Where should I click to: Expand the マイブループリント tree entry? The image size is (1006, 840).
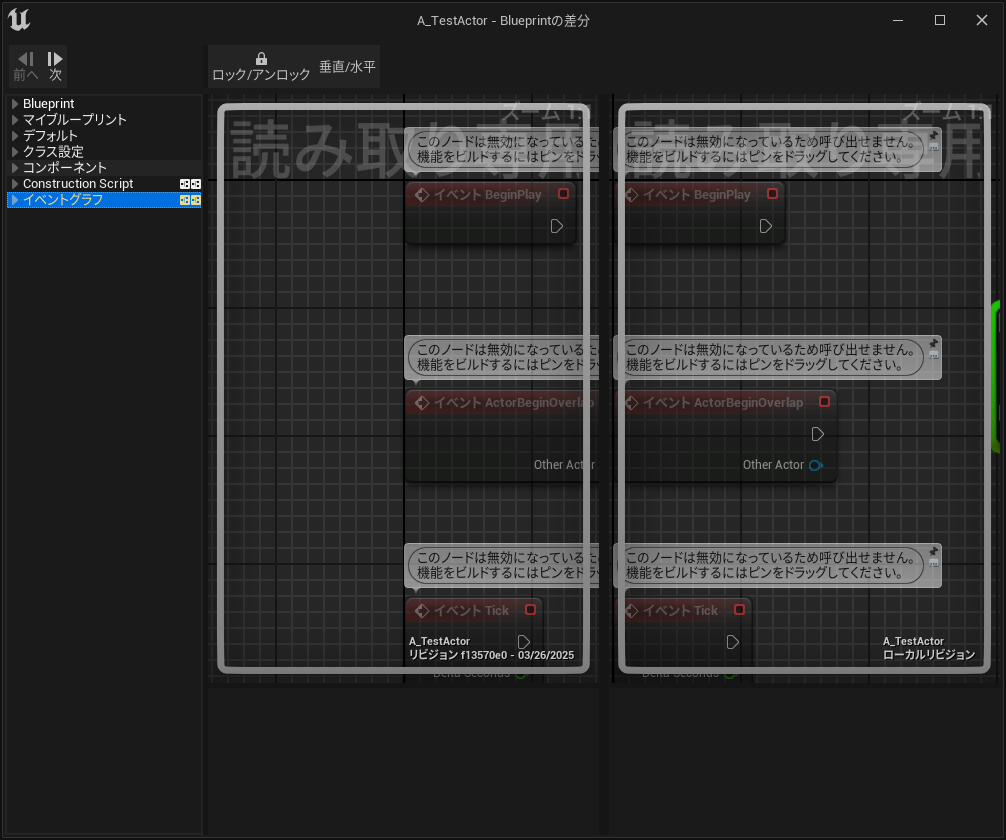tap(14, 120)
